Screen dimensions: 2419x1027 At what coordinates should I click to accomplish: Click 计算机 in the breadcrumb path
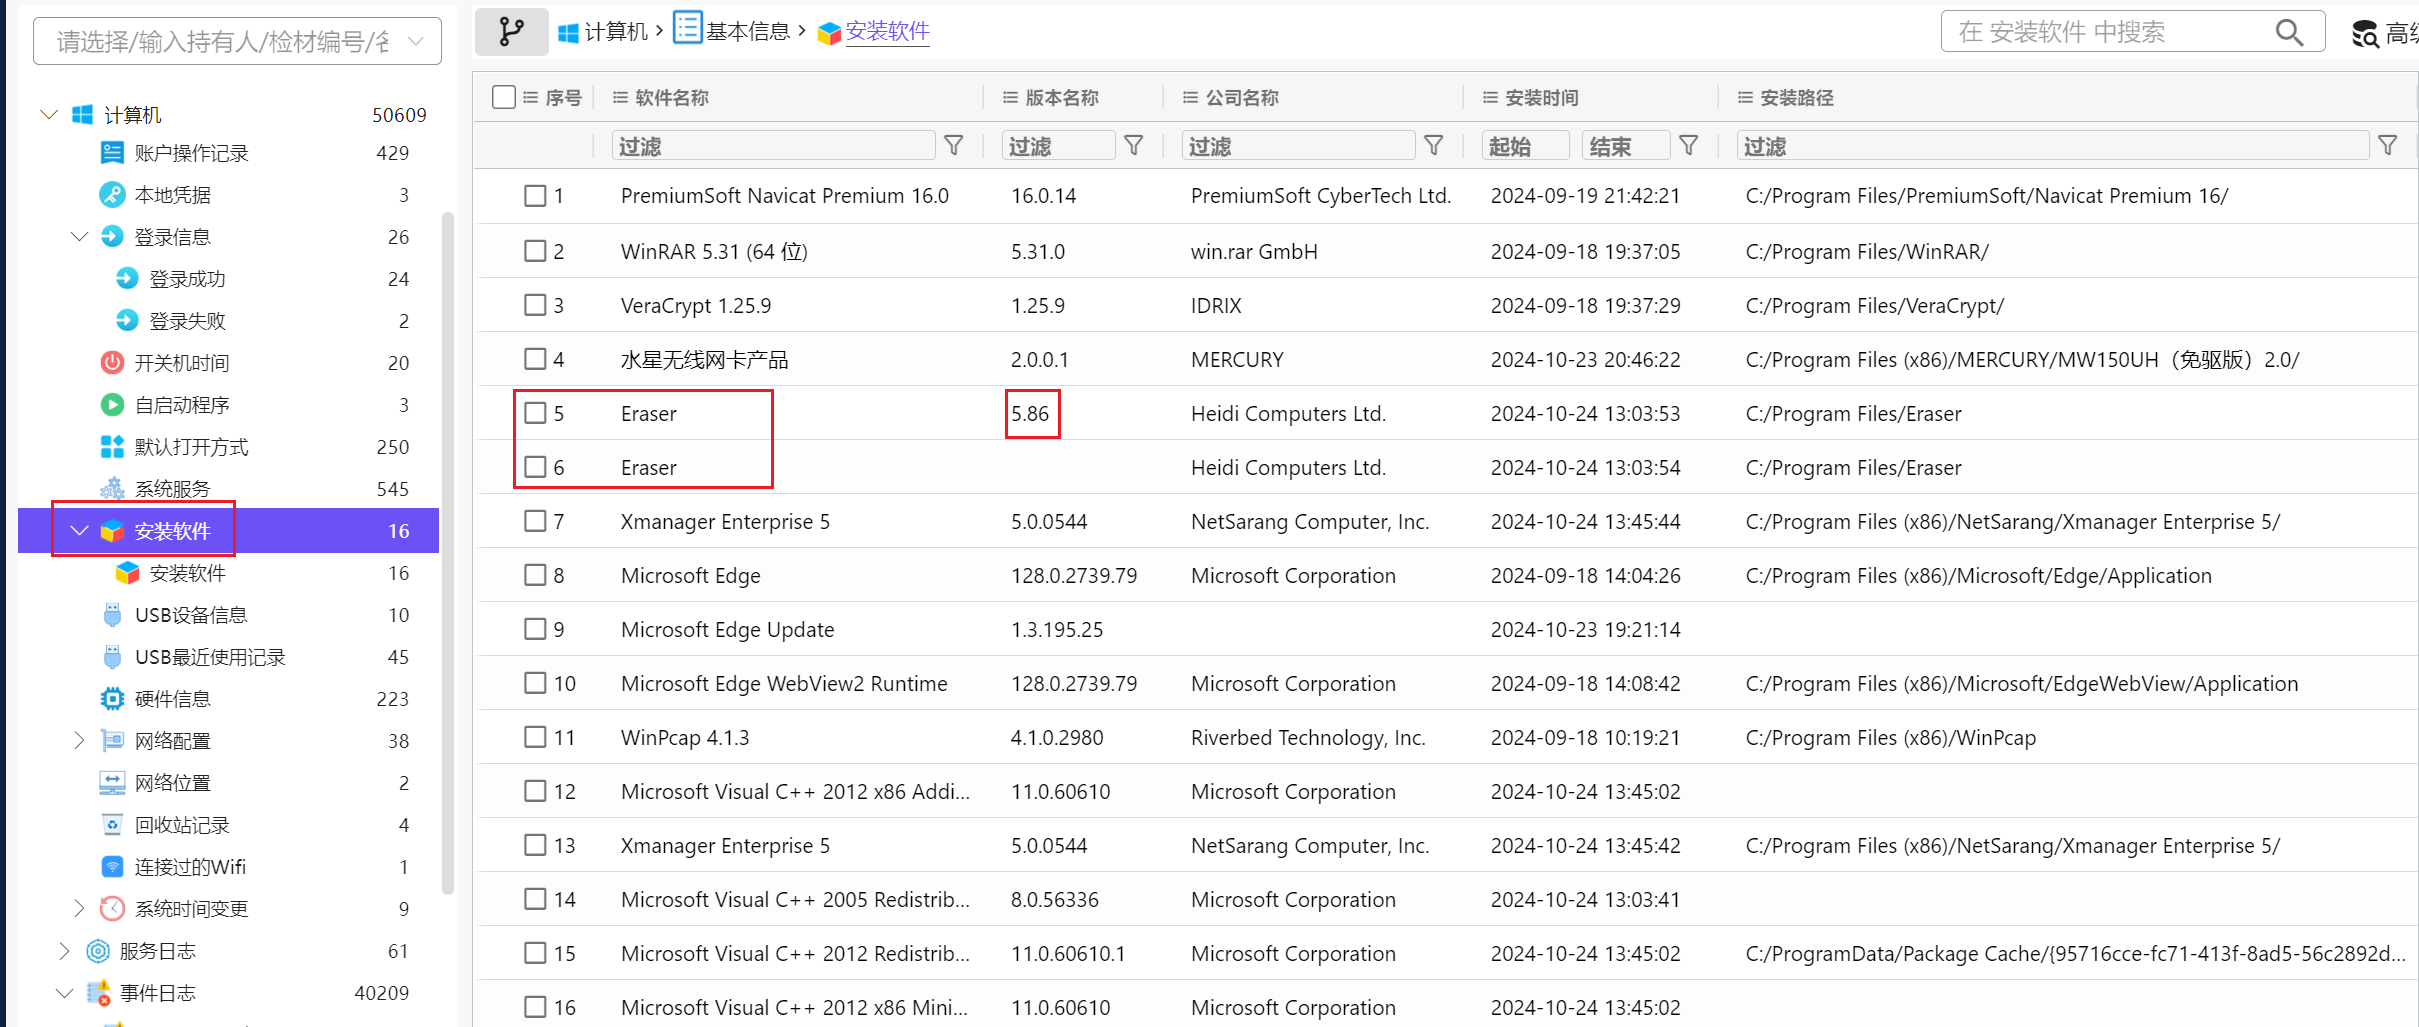(x=615, y=32)
